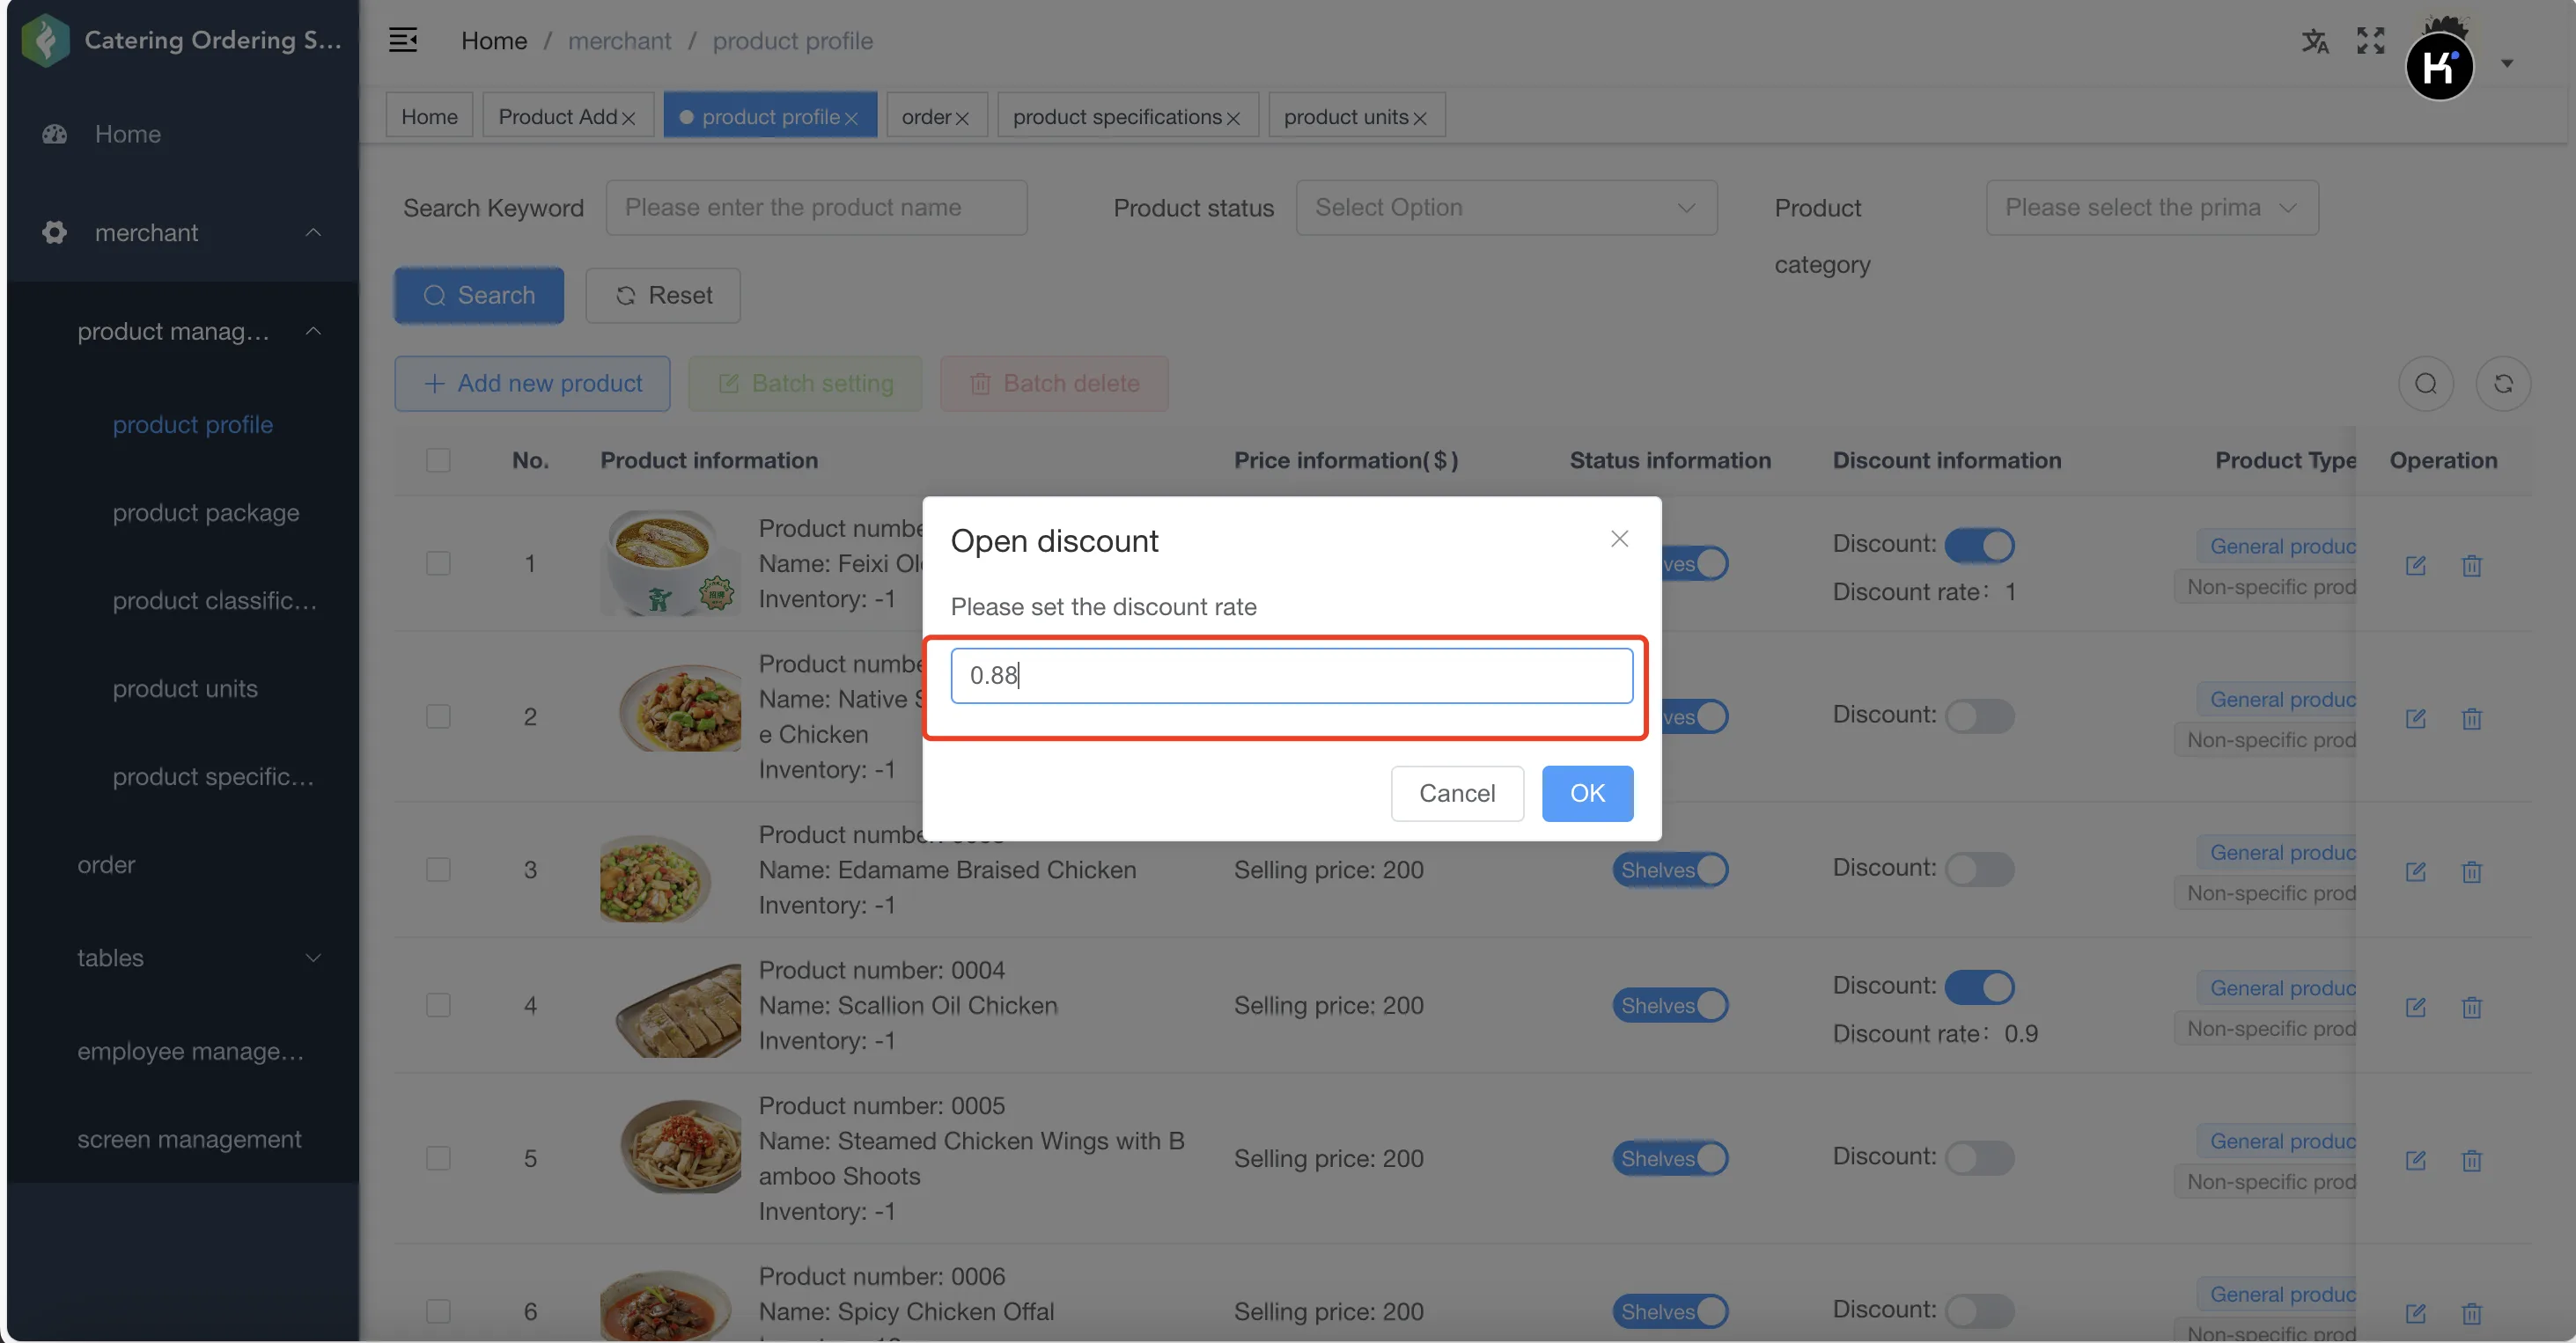Click the discount rate input field

(x=1292, y=676)
